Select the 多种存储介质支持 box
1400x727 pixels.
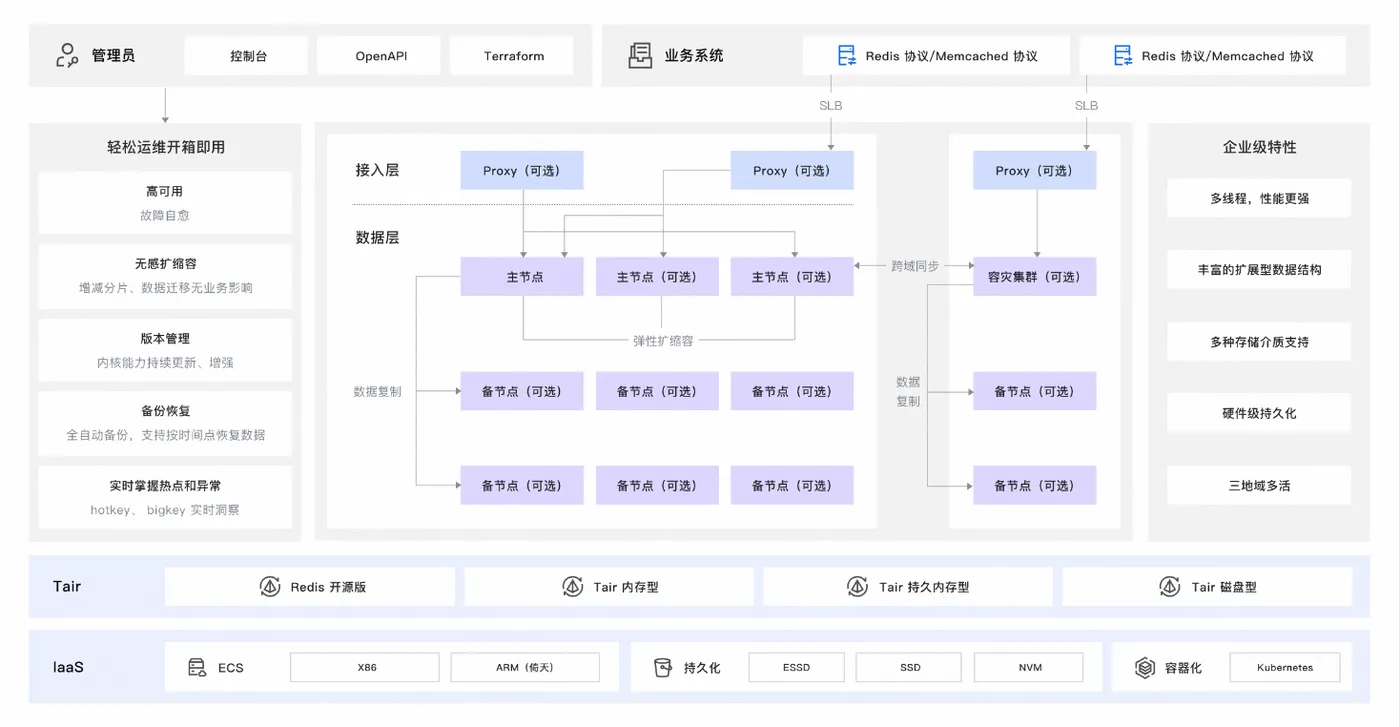(x=1259, y=342)
